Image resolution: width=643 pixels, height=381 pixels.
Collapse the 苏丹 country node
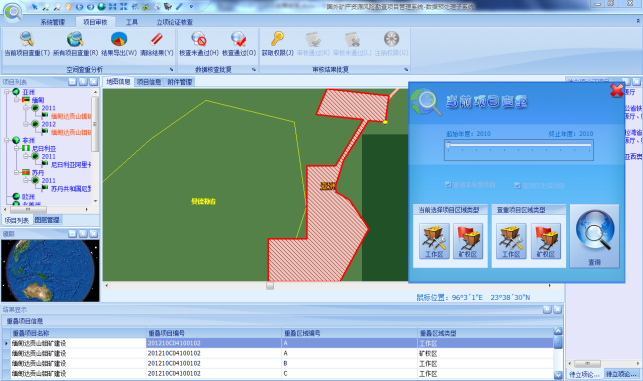click(x=17, y=173)
